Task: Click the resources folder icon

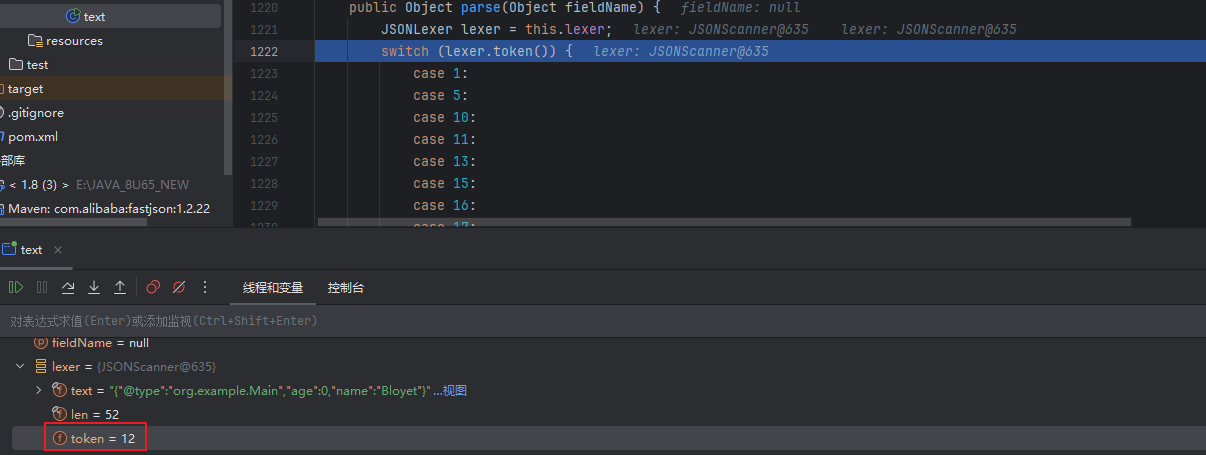Action: [36, 41]
